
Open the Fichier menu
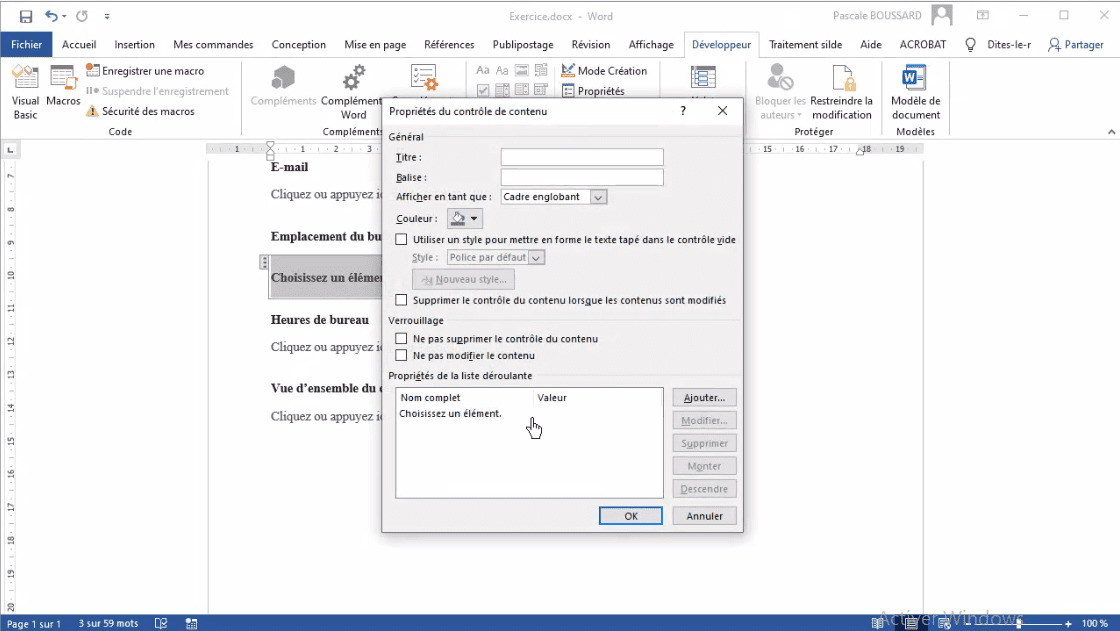[26, 44]
